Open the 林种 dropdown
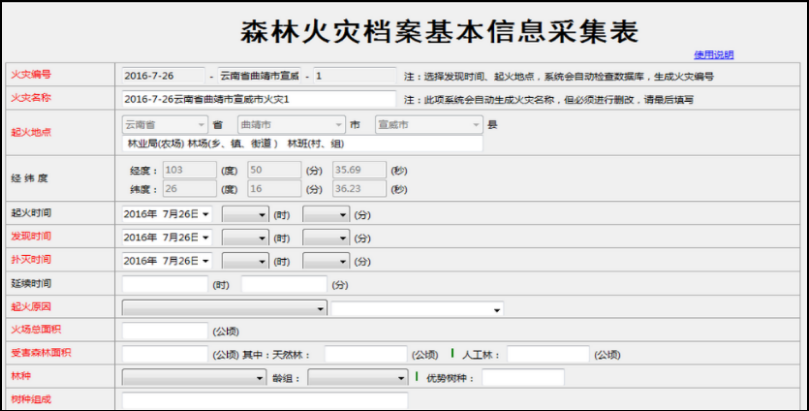The height and width of the screenshot is (411, 809). tap(194, 377)
